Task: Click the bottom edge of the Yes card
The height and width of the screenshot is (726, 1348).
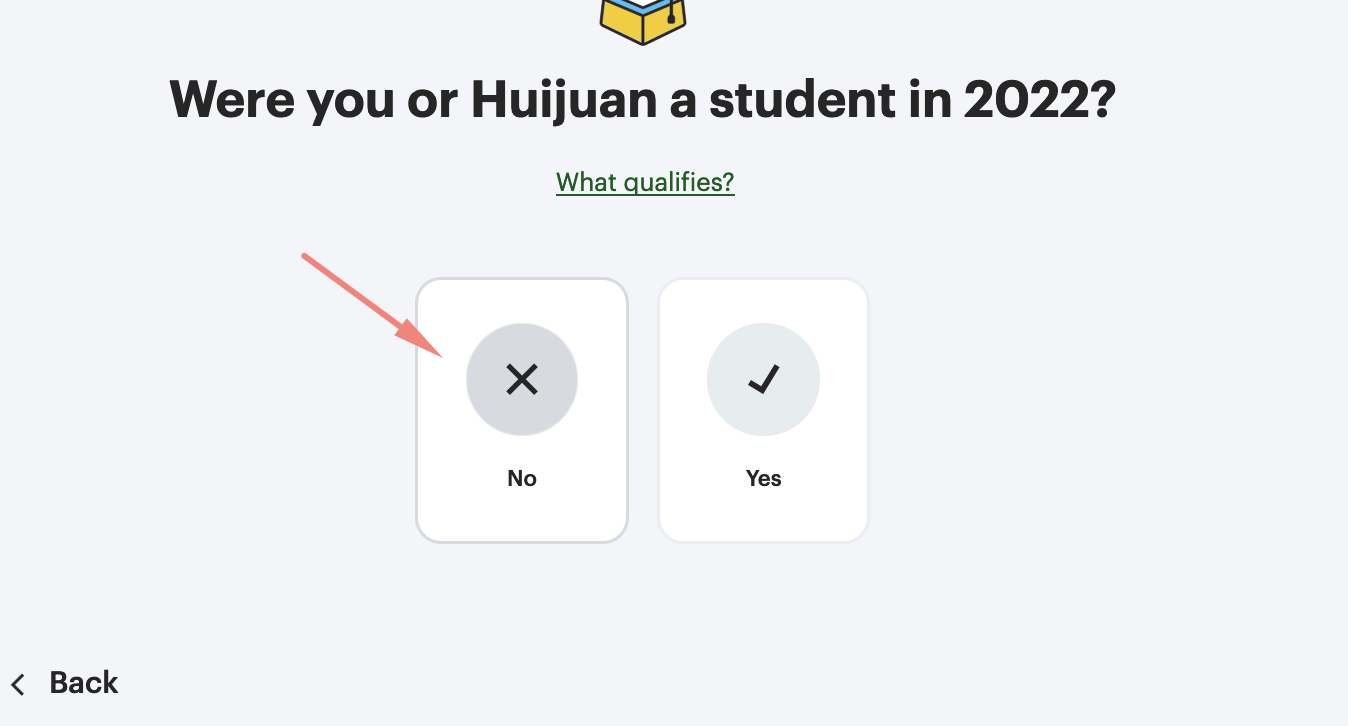Action: coord(763,541)
